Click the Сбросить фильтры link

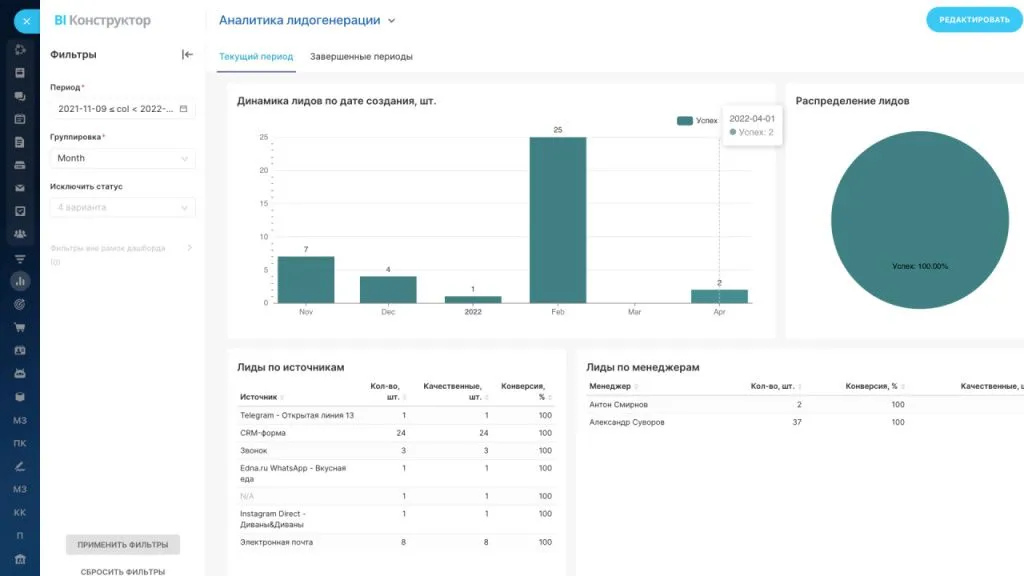[x=123, y=571]
